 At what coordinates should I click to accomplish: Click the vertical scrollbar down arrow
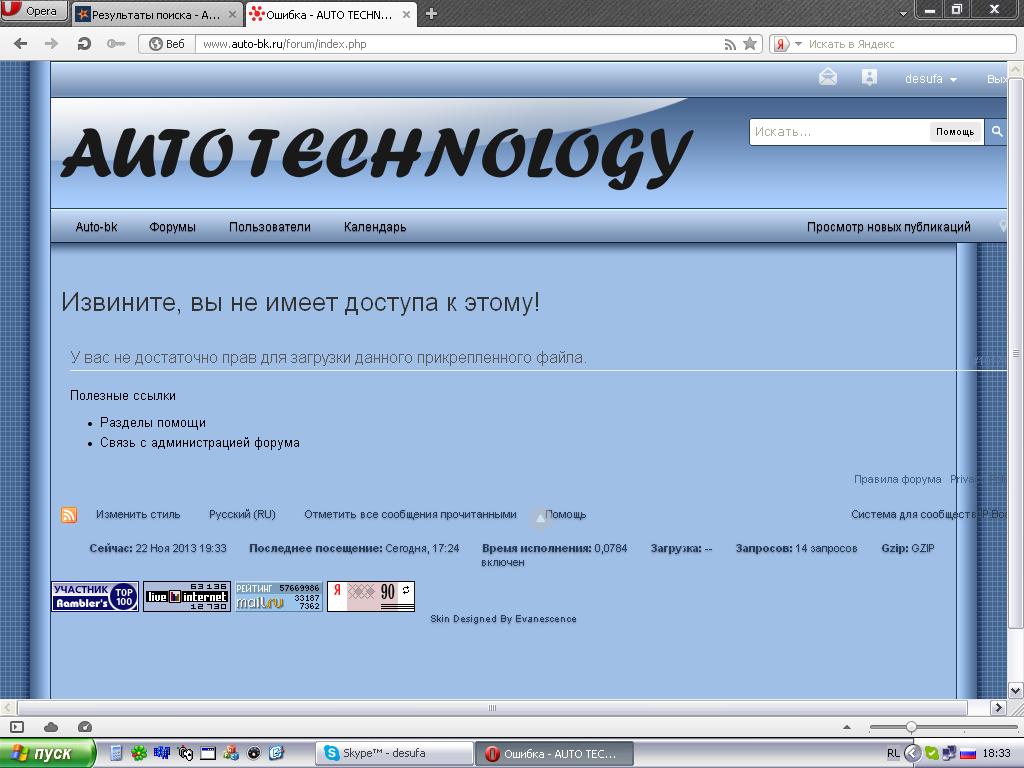[x=1016, y=690]
